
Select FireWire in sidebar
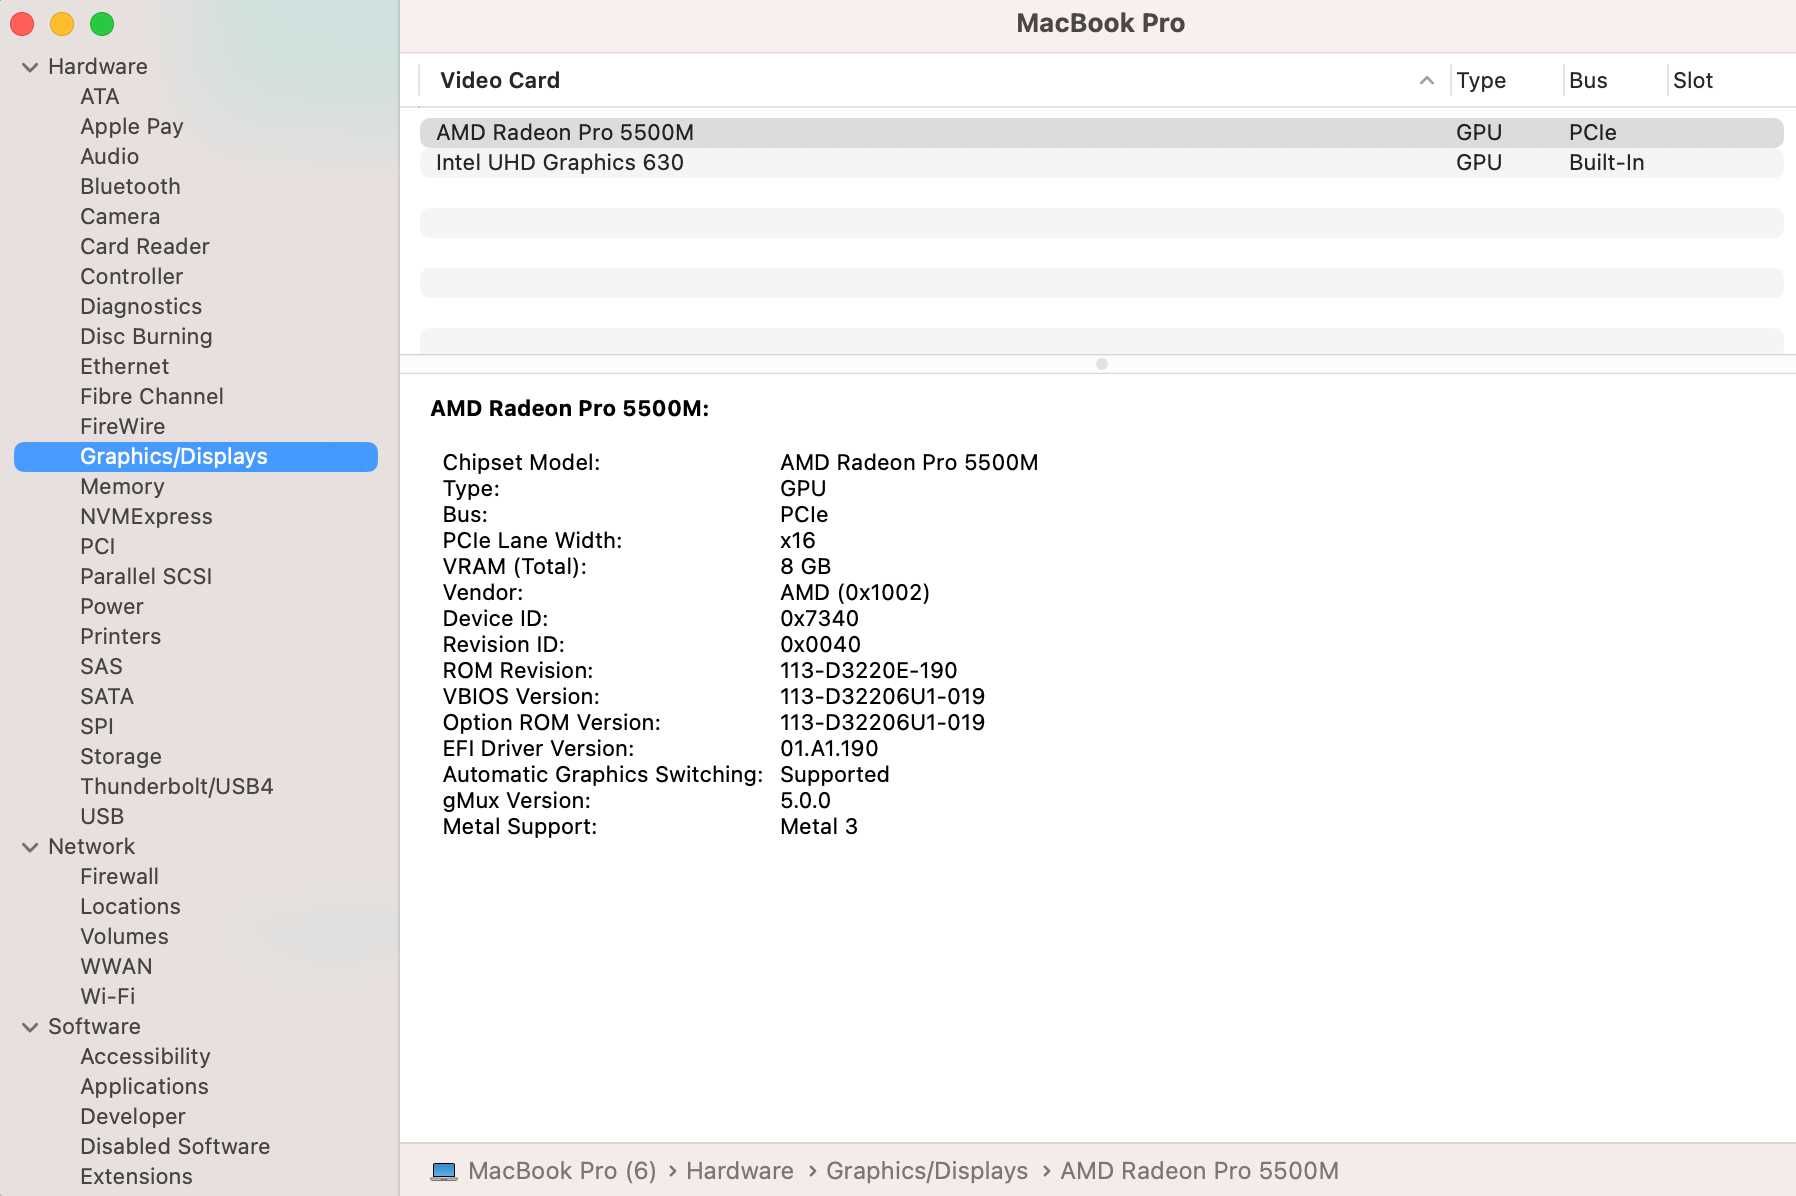pos(123,427)
